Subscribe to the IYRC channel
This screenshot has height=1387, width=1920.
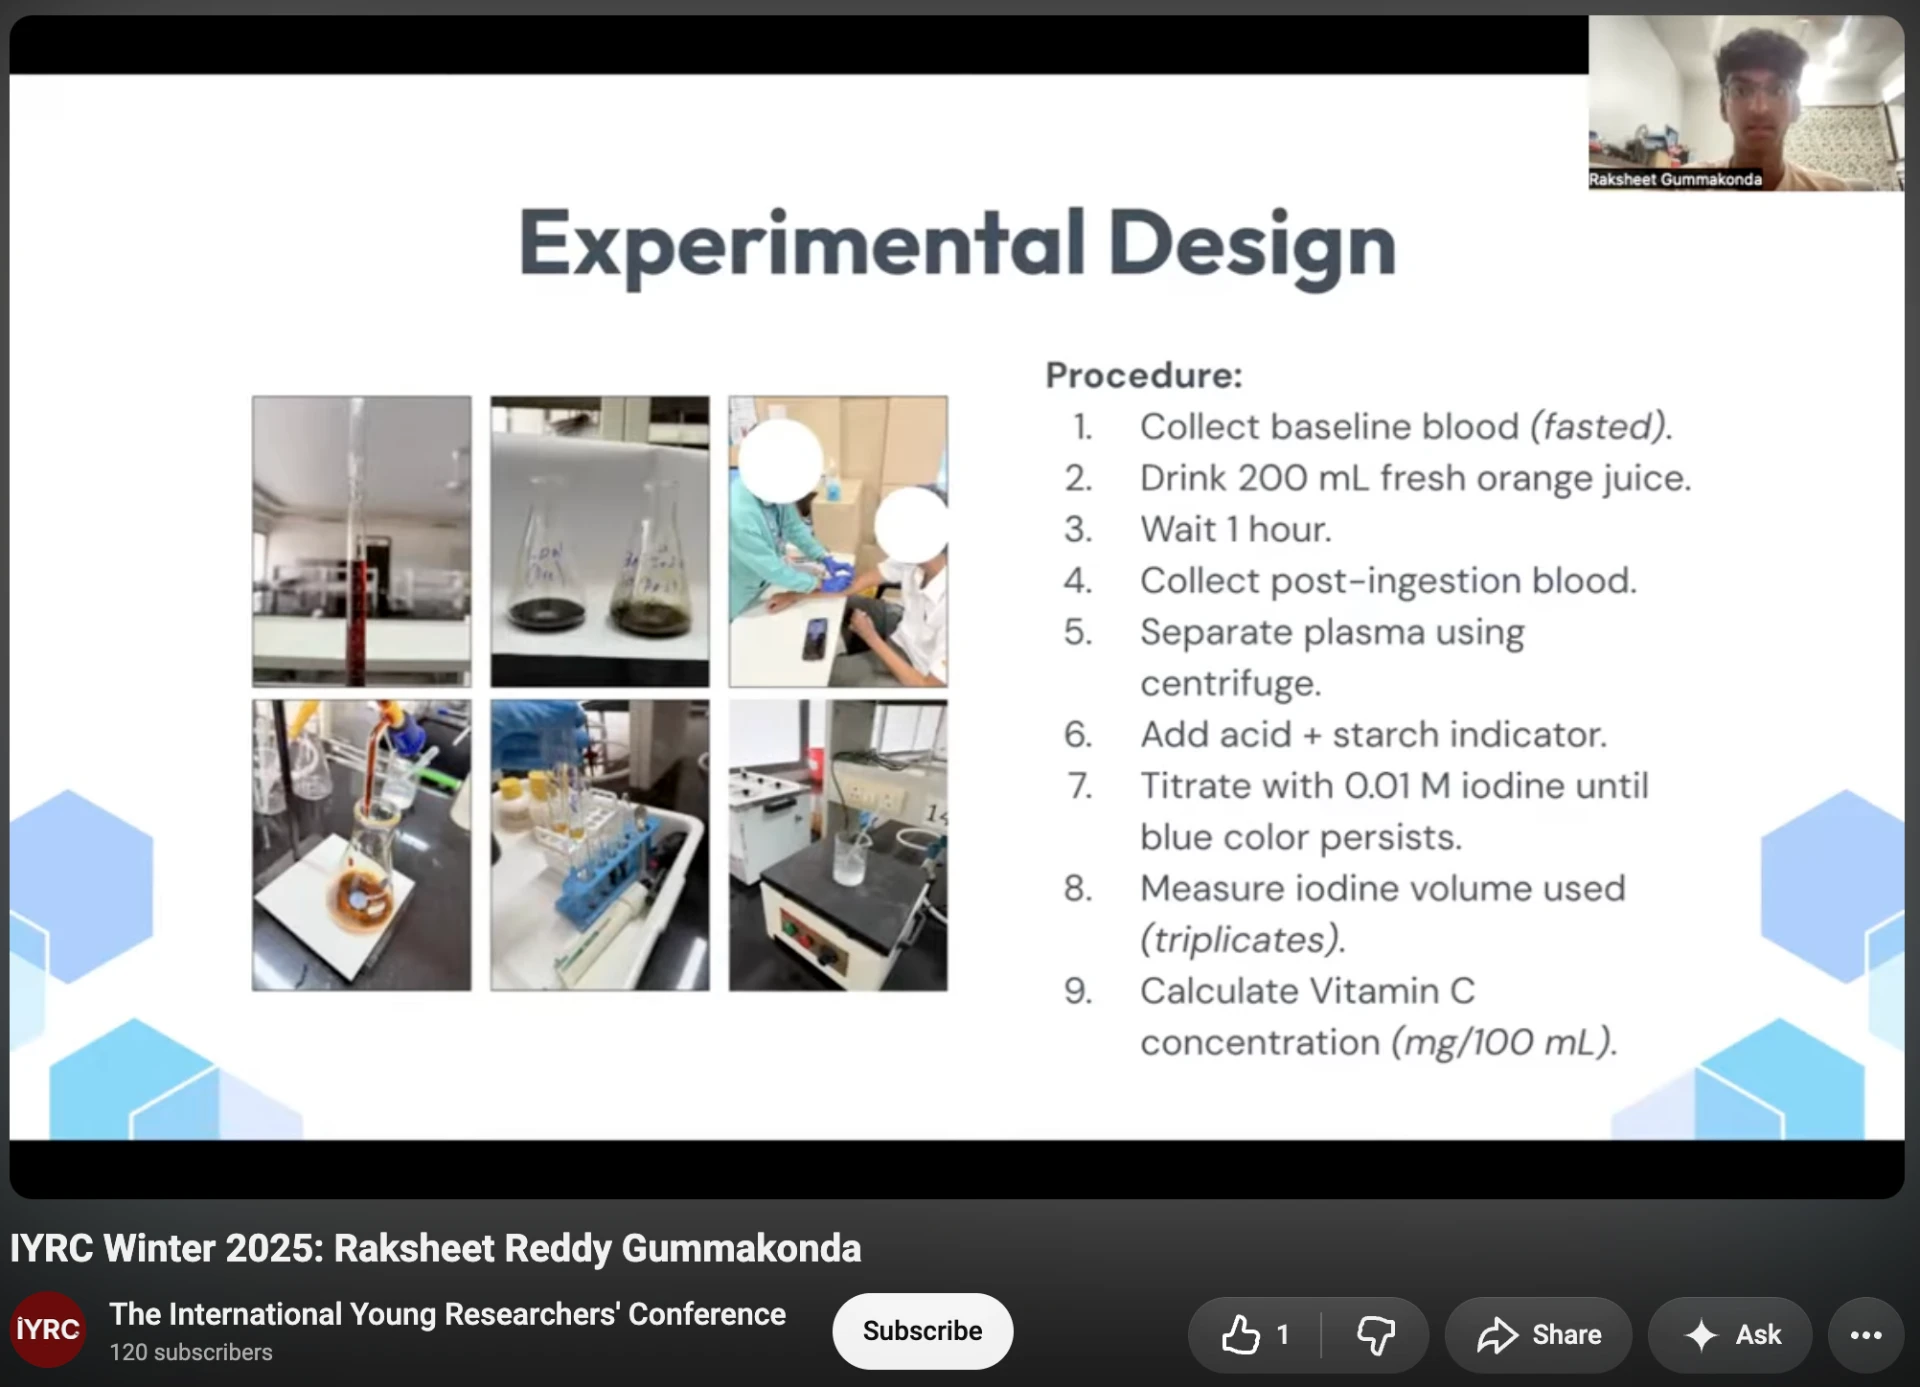point(922,1331)
